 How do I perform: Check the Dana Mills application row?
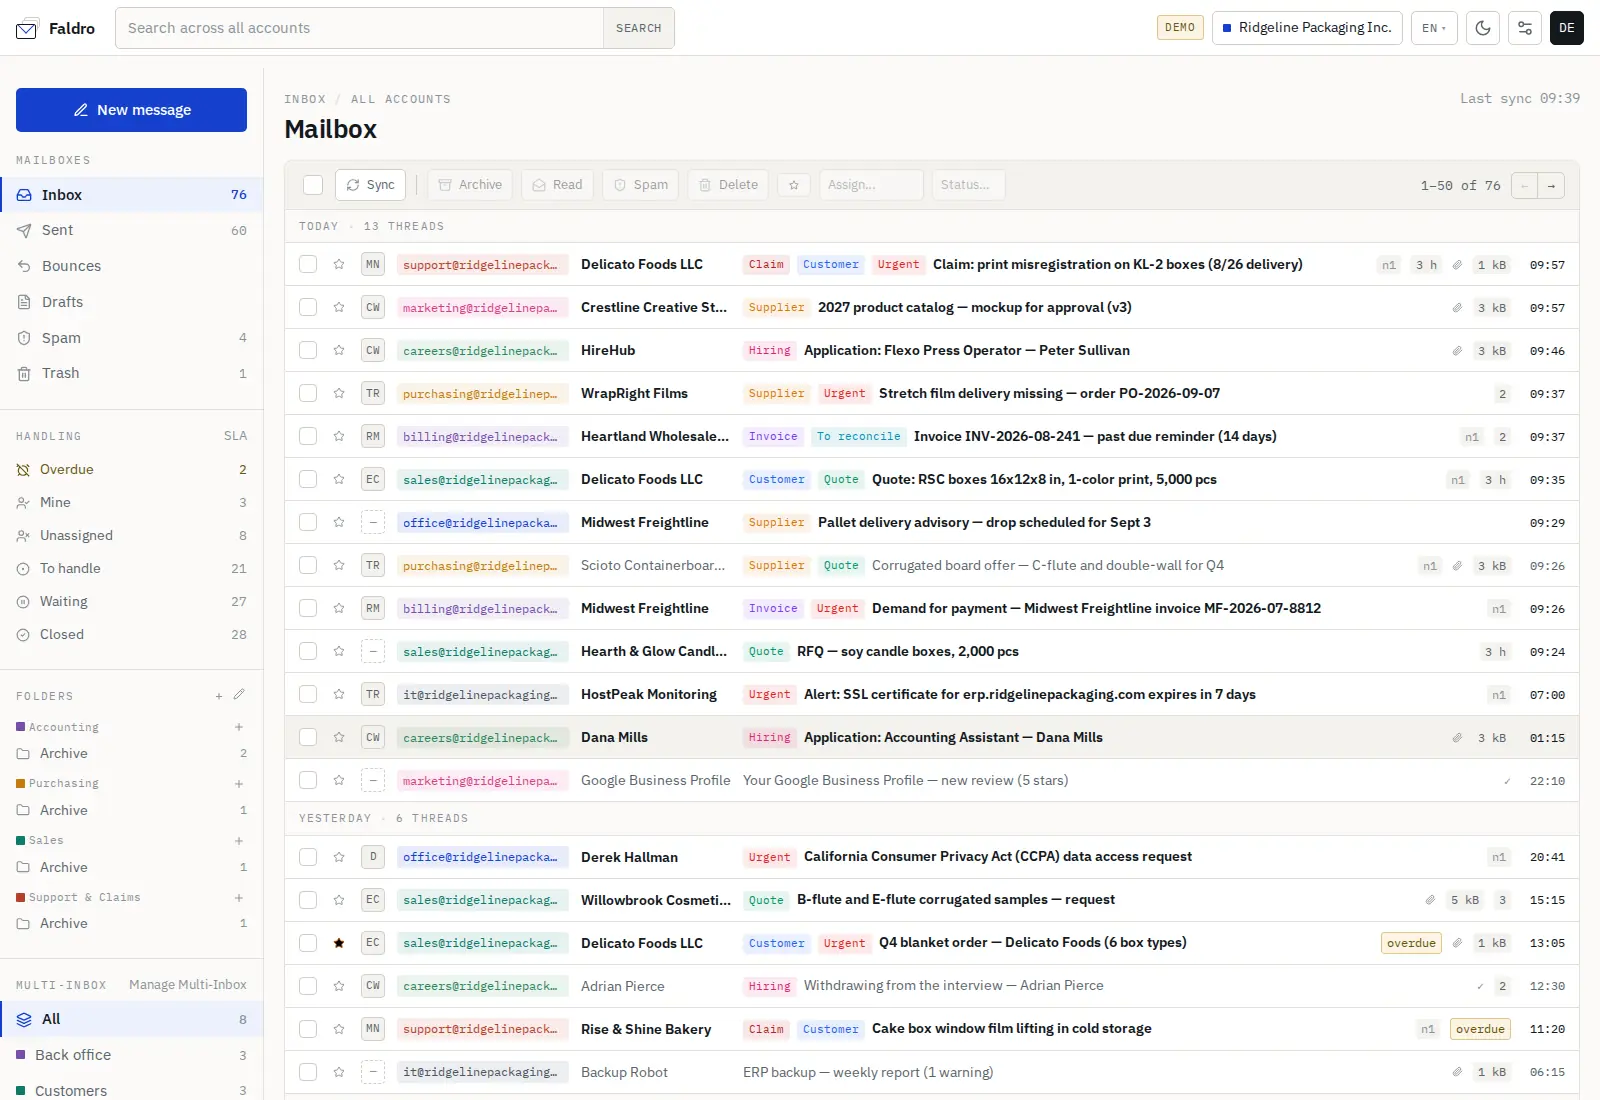click(x=308, y=737)
